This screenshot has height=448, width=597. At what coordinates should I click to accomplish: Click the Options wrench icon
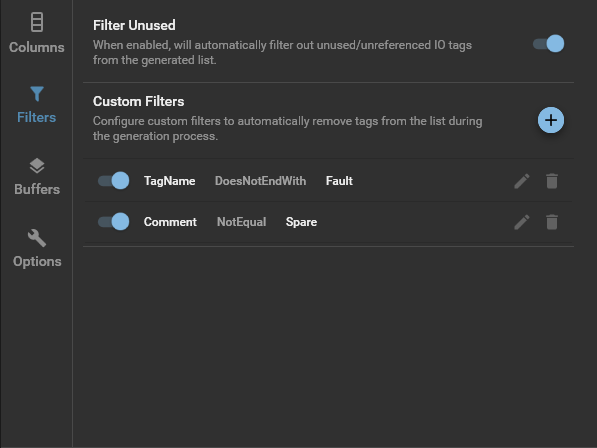click(37, 238)
